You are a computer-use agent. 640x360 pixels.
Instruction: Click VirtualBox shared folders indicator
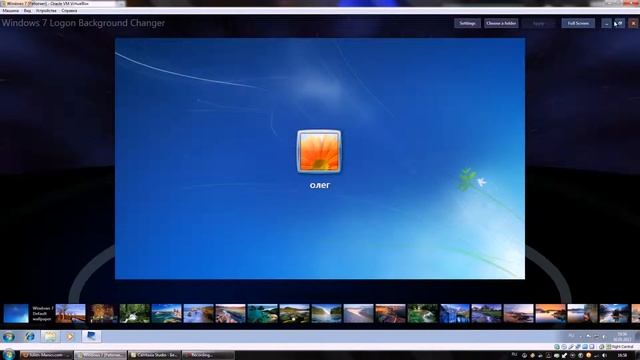585,347
